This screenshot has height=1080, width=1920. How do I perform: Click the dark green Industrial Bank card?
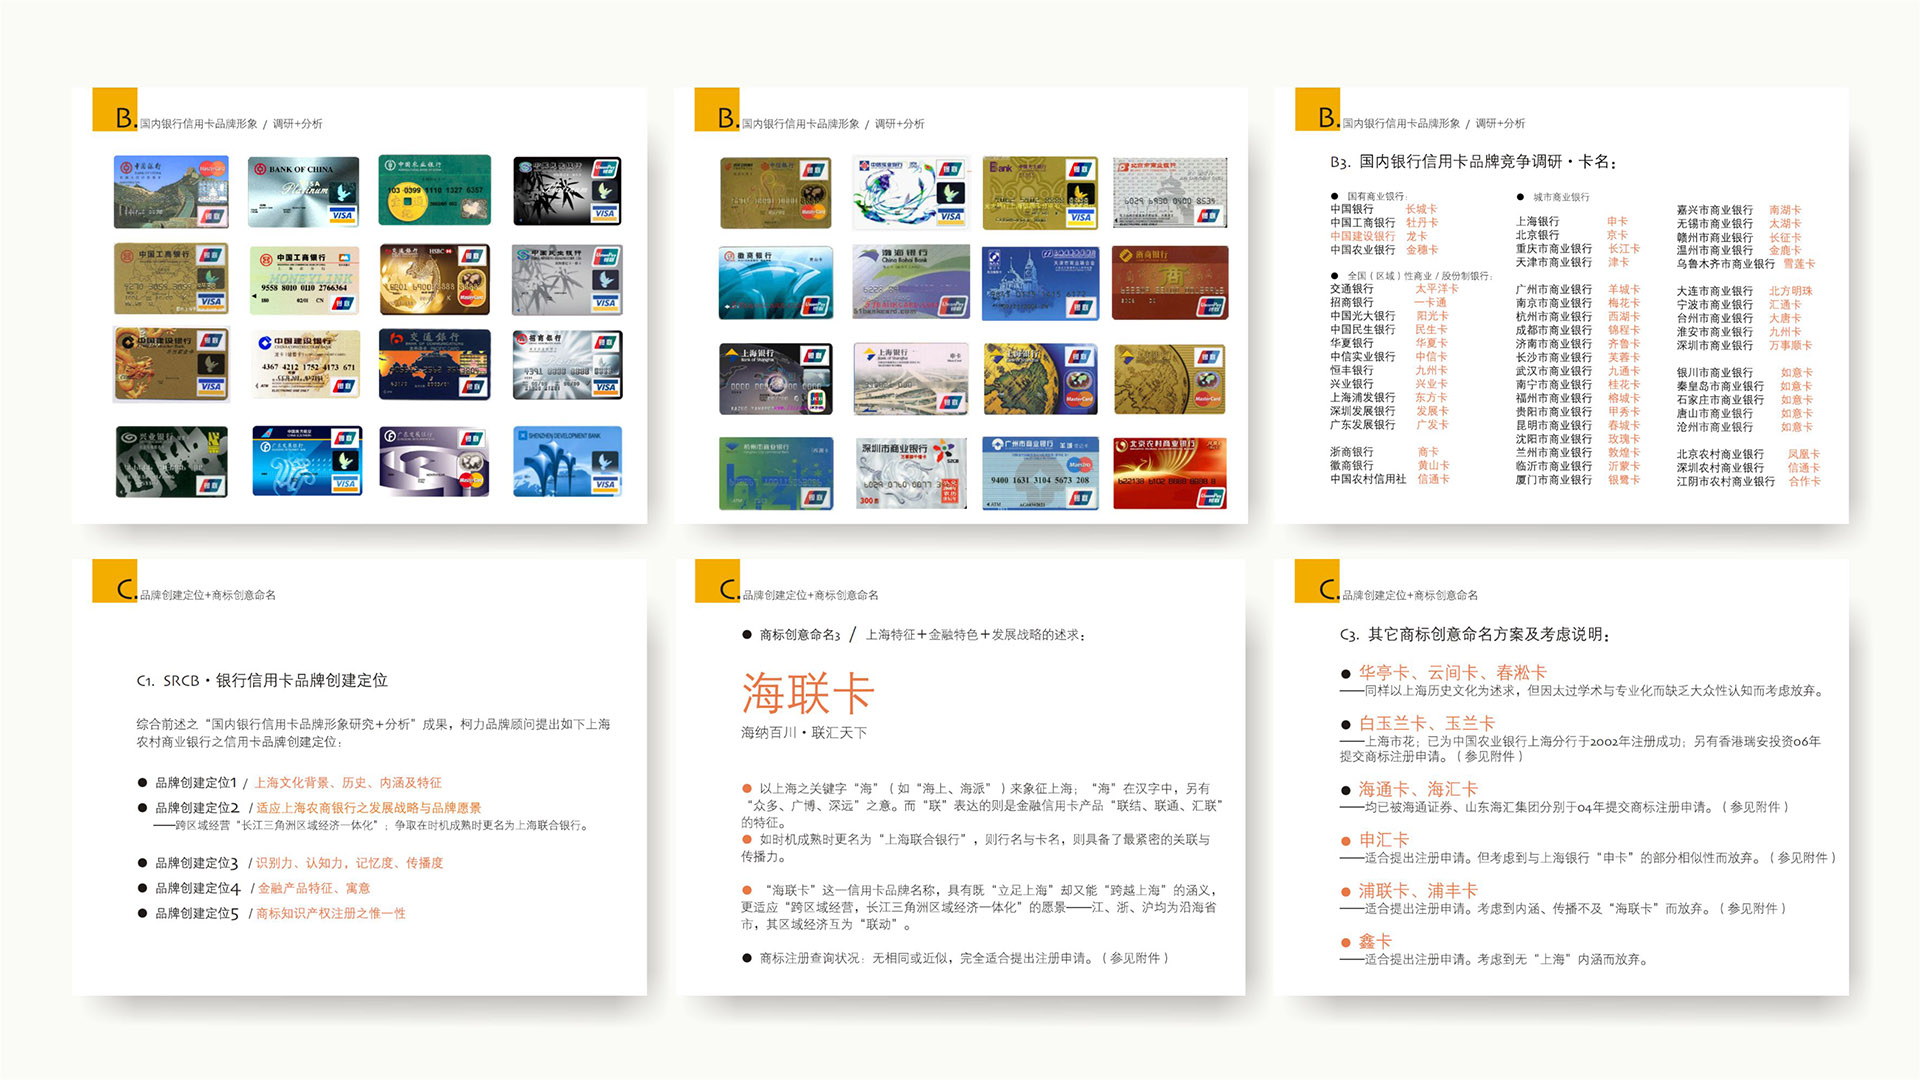(x=171, y=461)
